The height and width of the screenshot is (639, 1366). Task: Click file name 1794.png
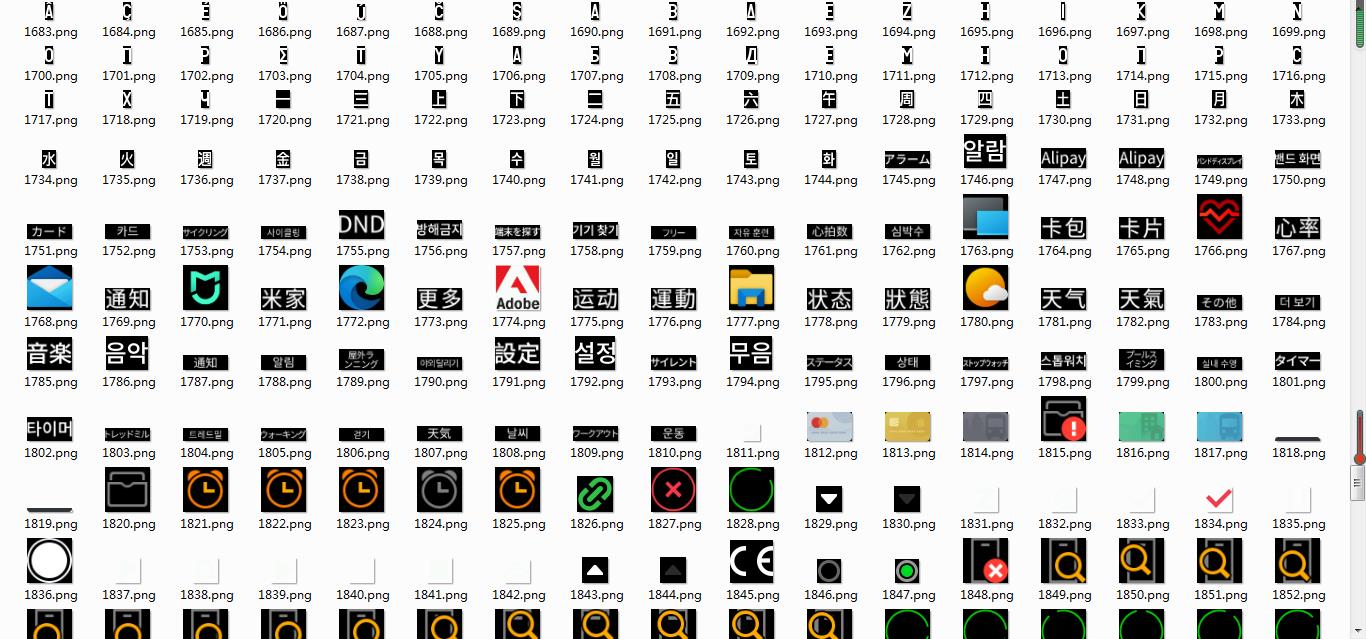(x=752, y=382)
